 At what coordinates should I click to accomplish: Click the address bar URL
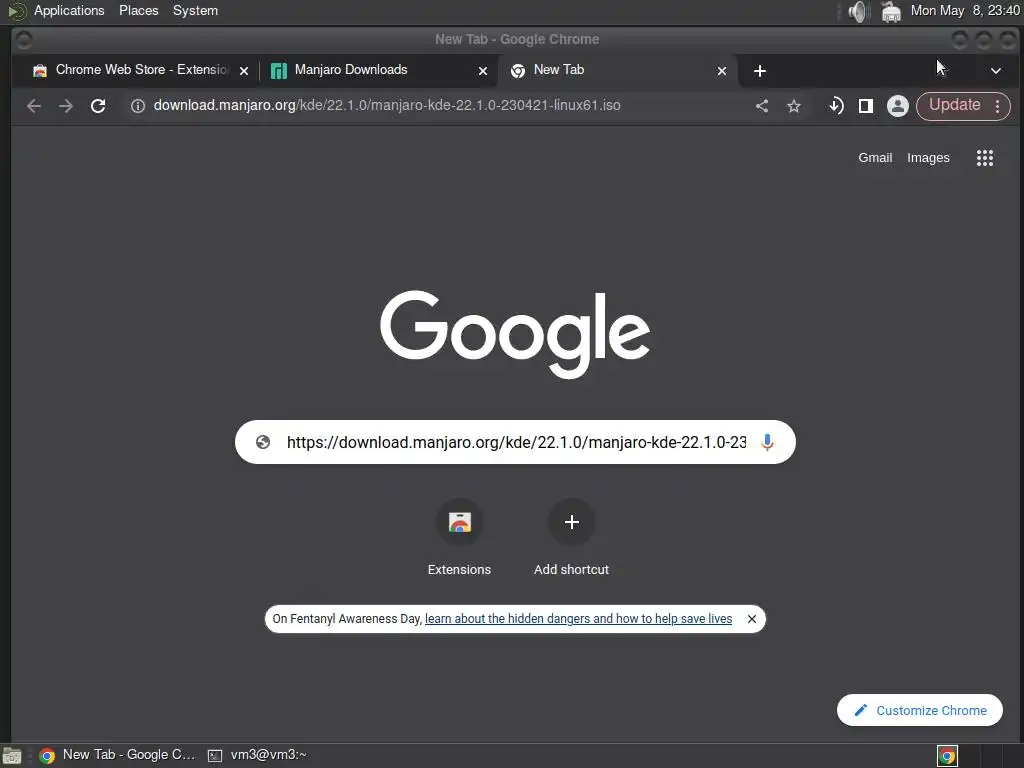[387, 105]
